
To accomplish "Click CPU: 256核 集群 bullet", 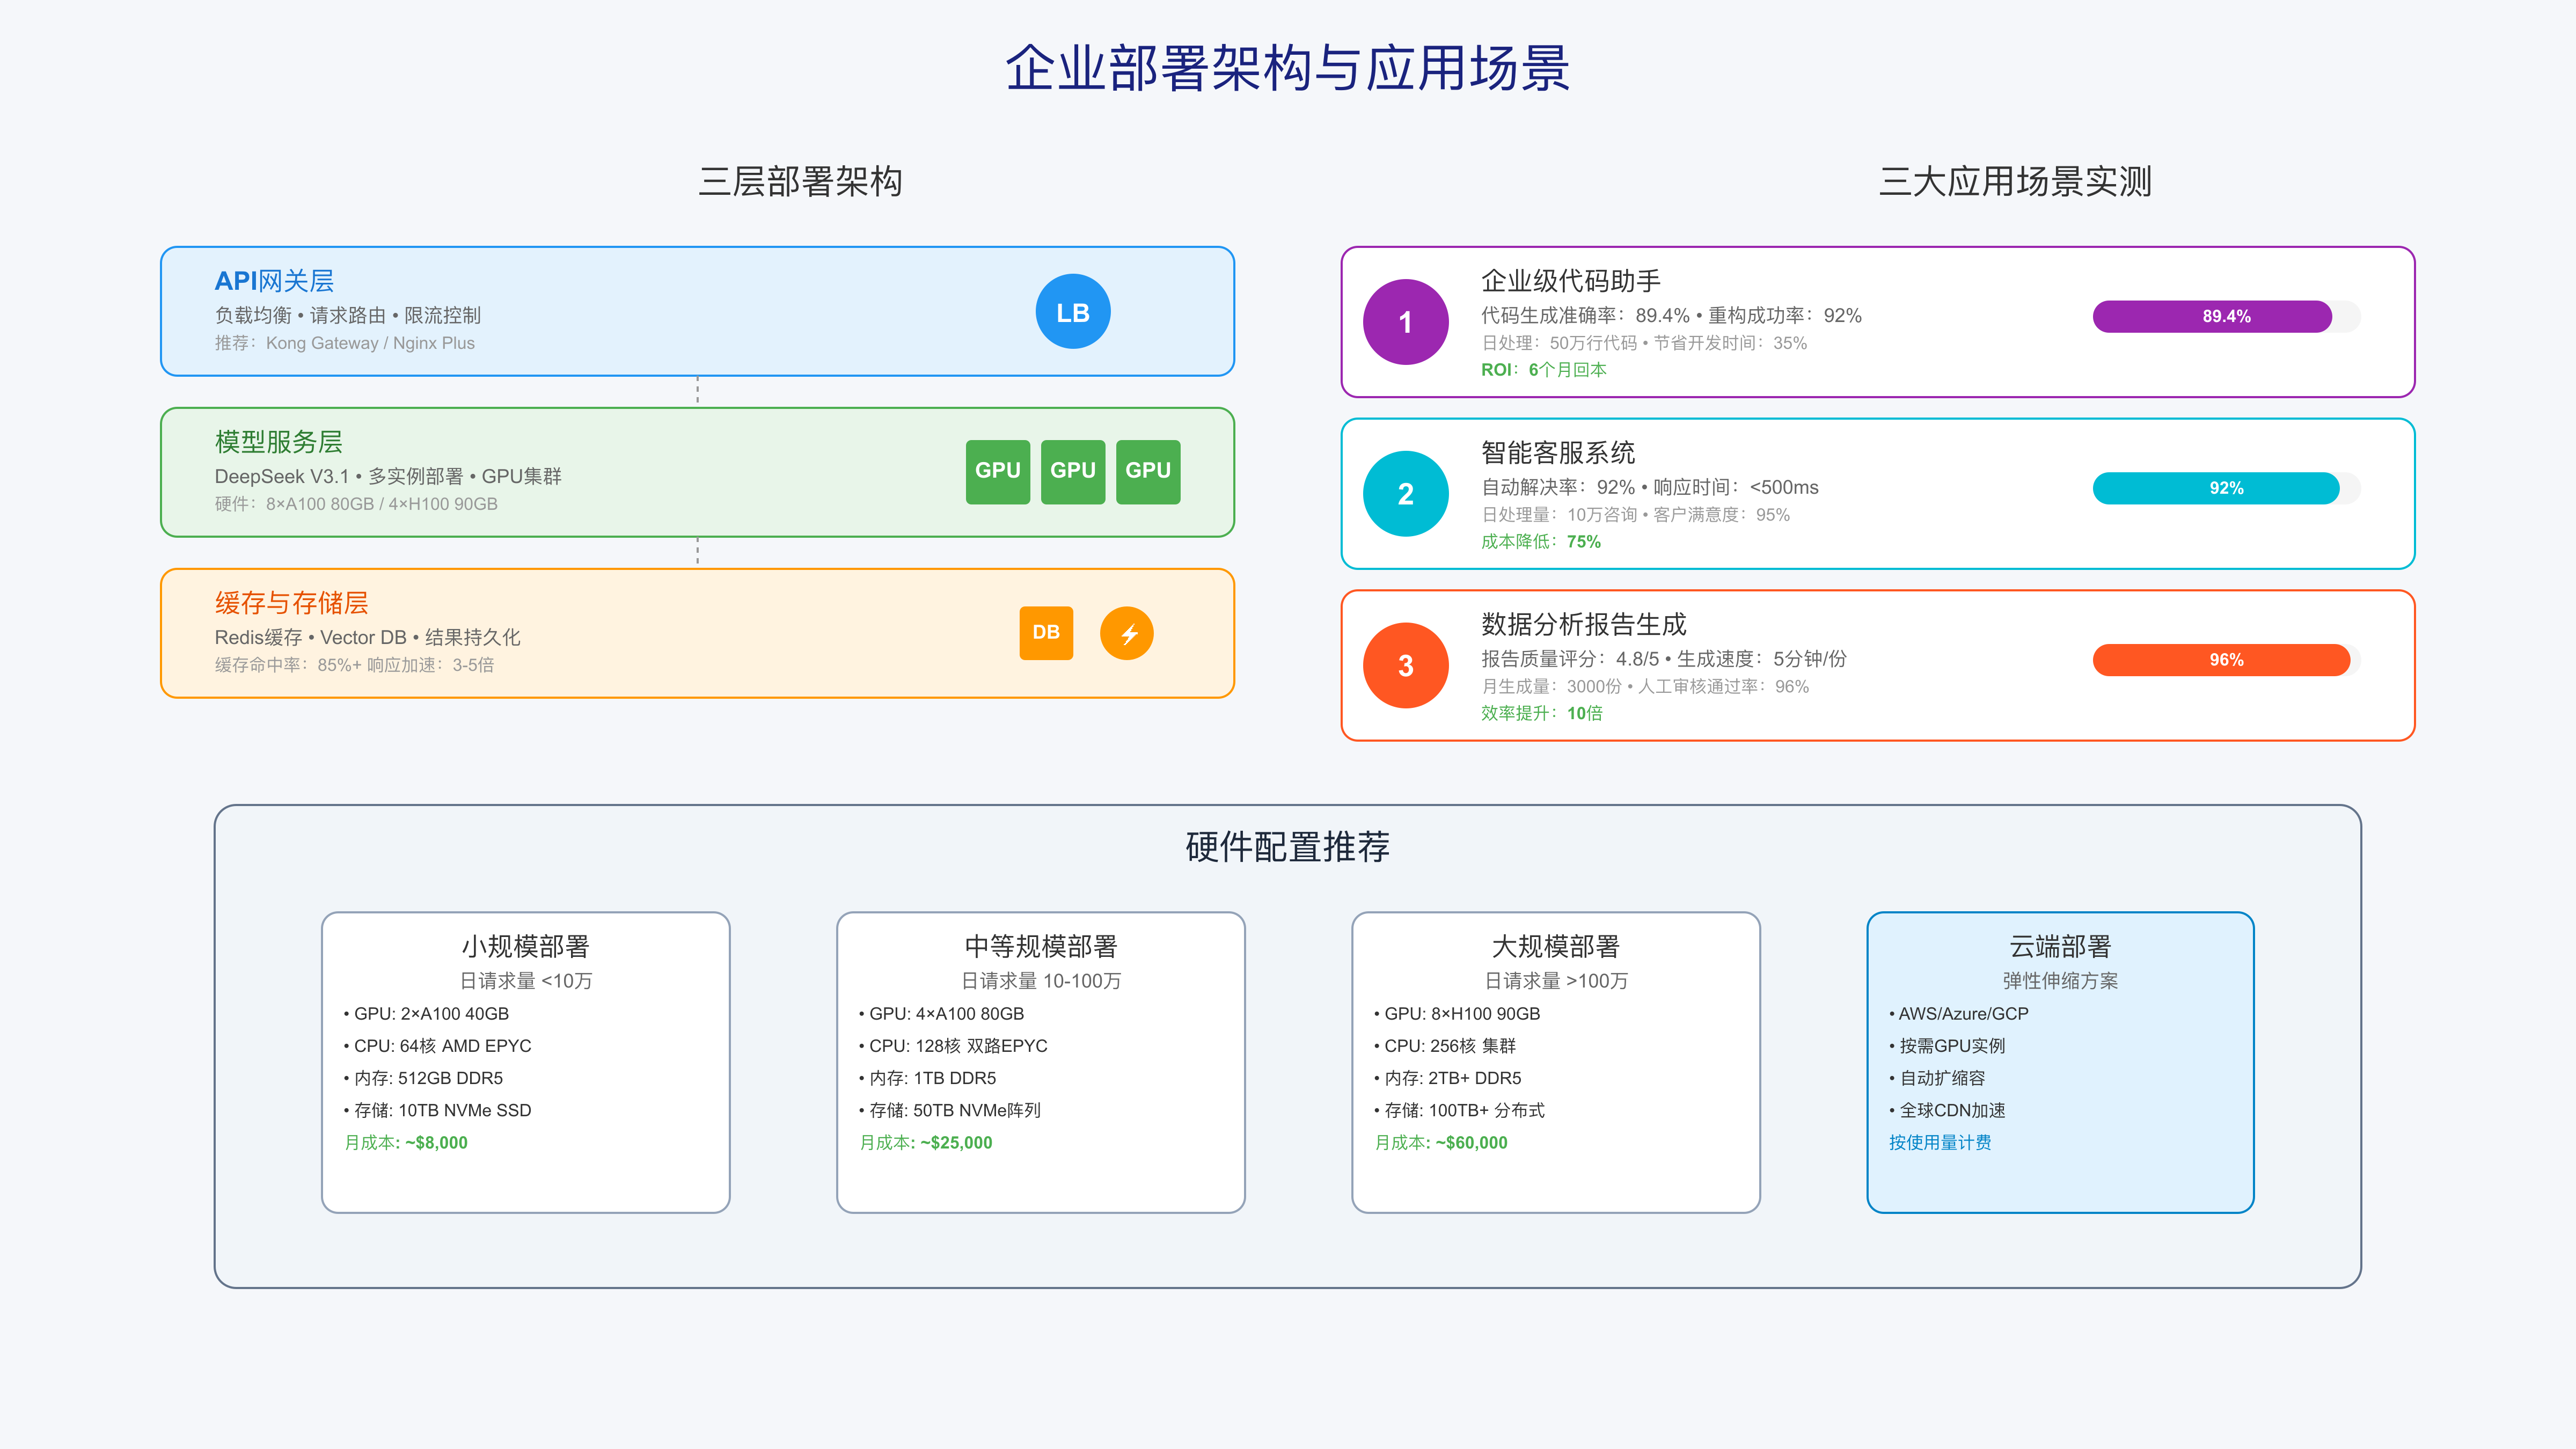I will click(1446, 1046).
